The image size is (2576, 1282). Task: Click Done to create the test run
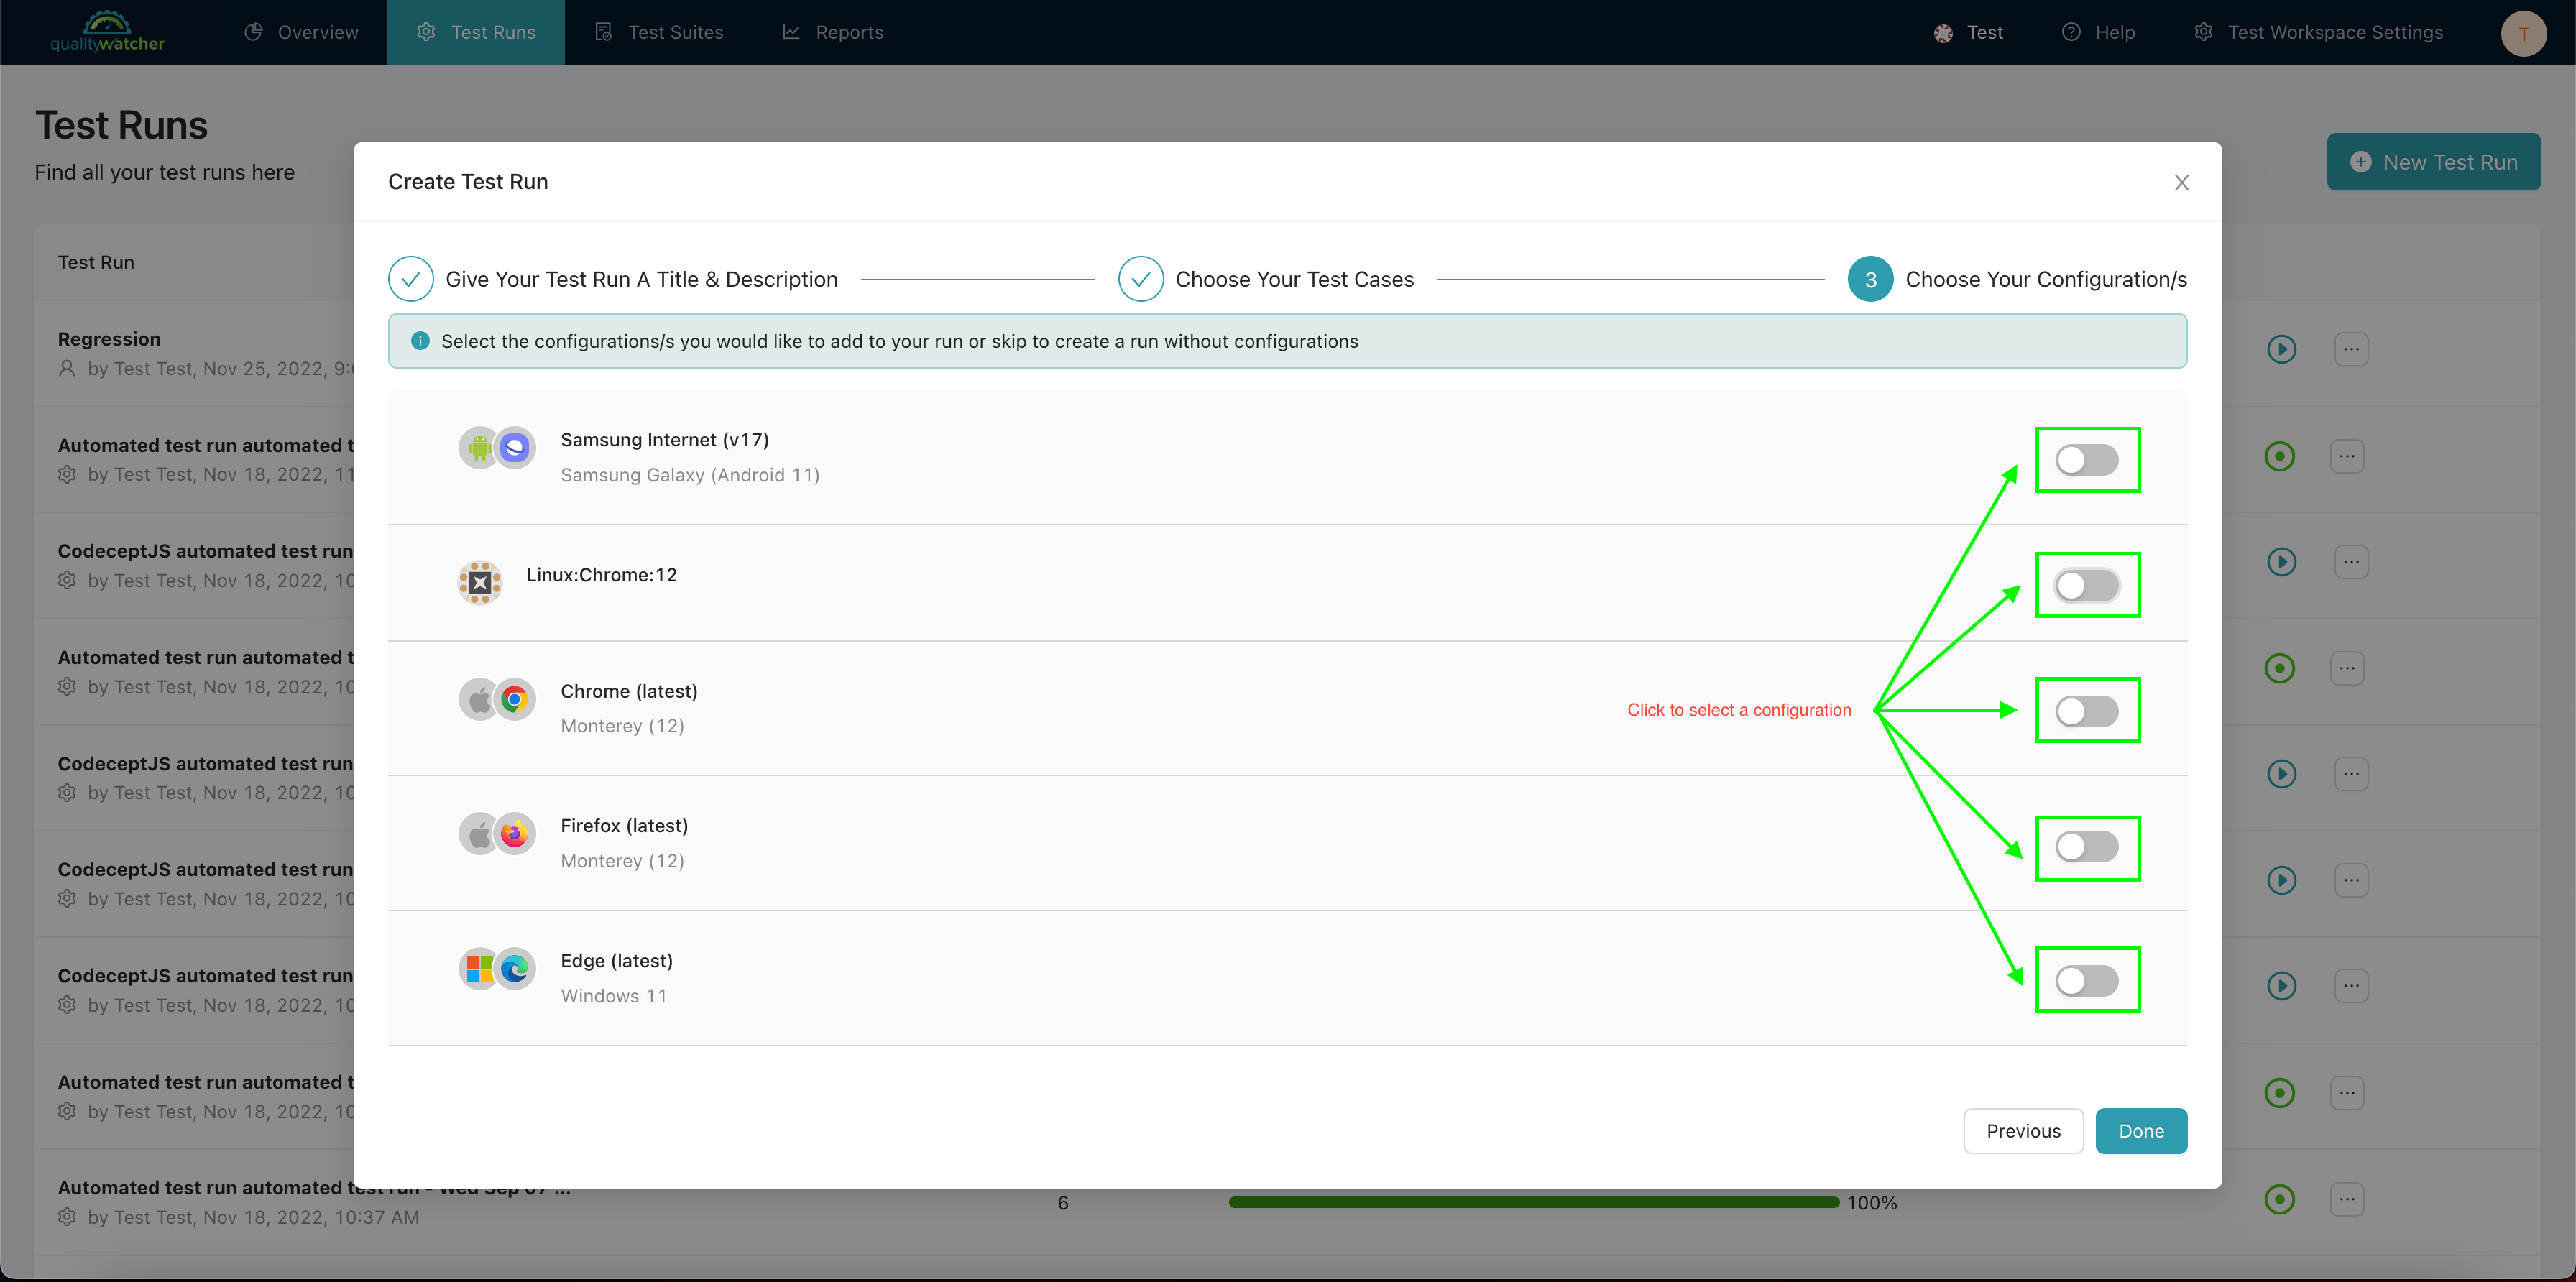2141,1131
